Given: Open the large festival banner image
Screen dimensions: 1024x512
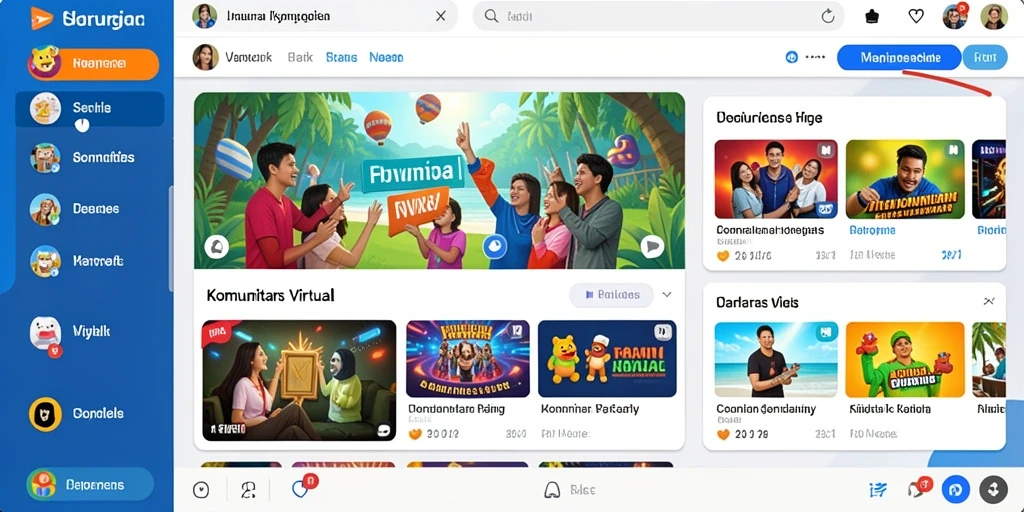Looking at the screenshot, I should tap(440, 180).
